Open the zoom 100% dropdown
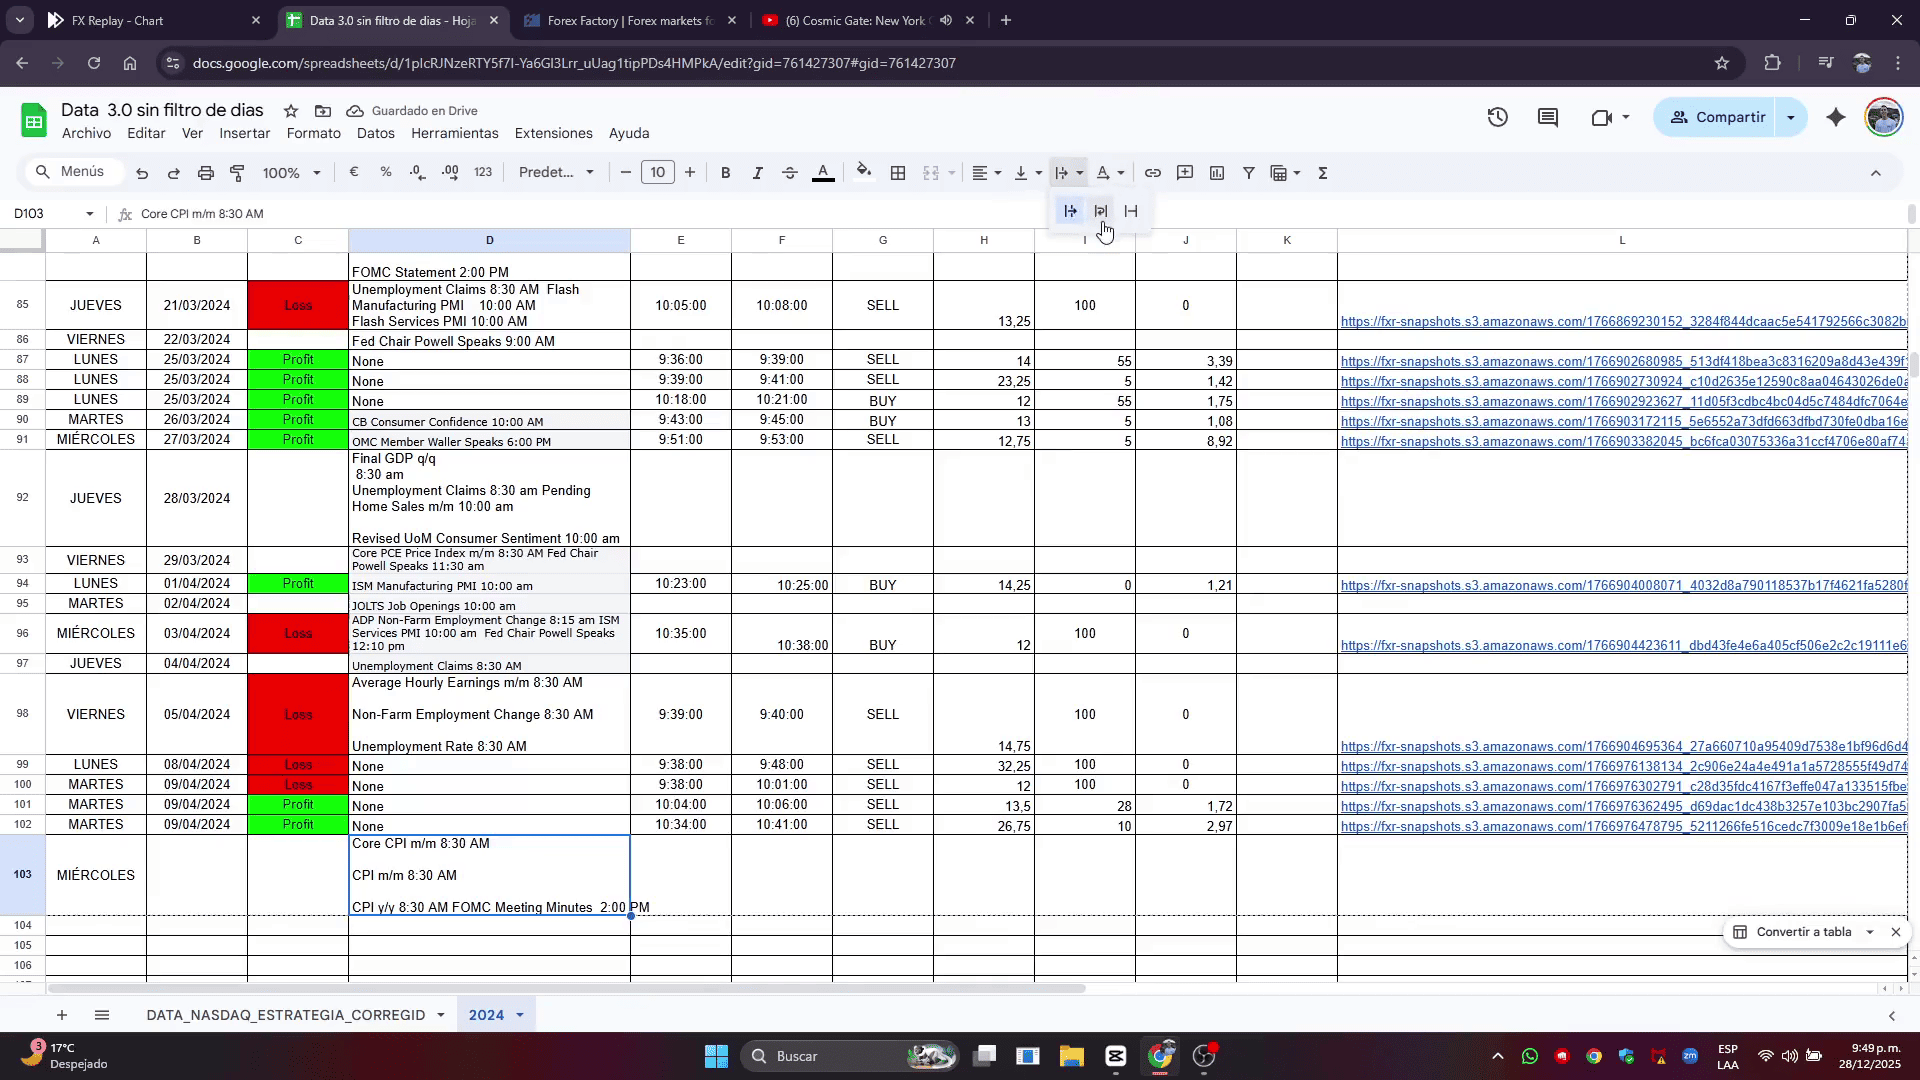This screenshot has width=1920, height=1080. tap(291, 173)
